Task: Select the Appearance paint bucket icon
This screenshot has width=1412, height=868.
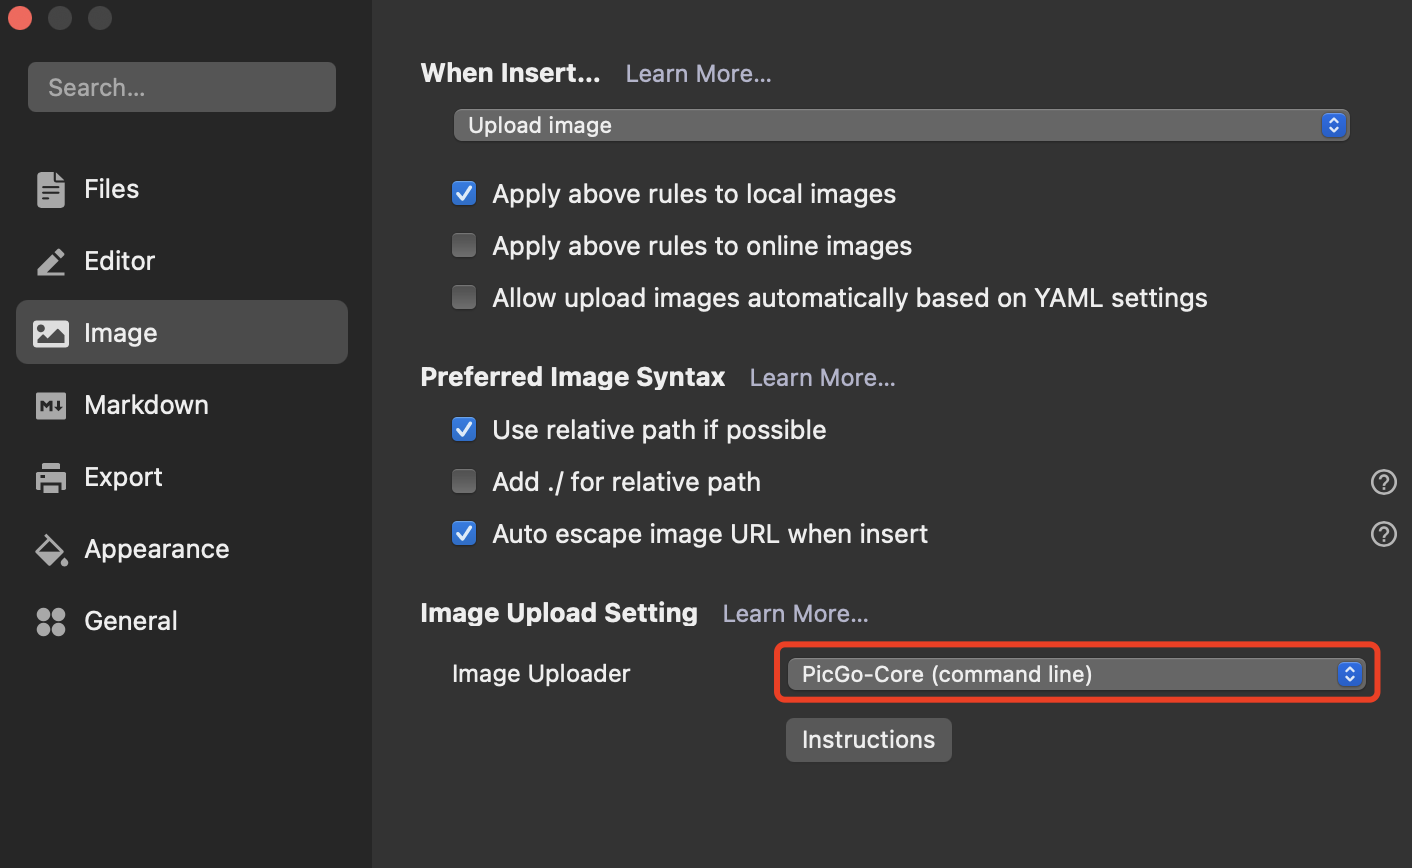Action: [50, 549]
